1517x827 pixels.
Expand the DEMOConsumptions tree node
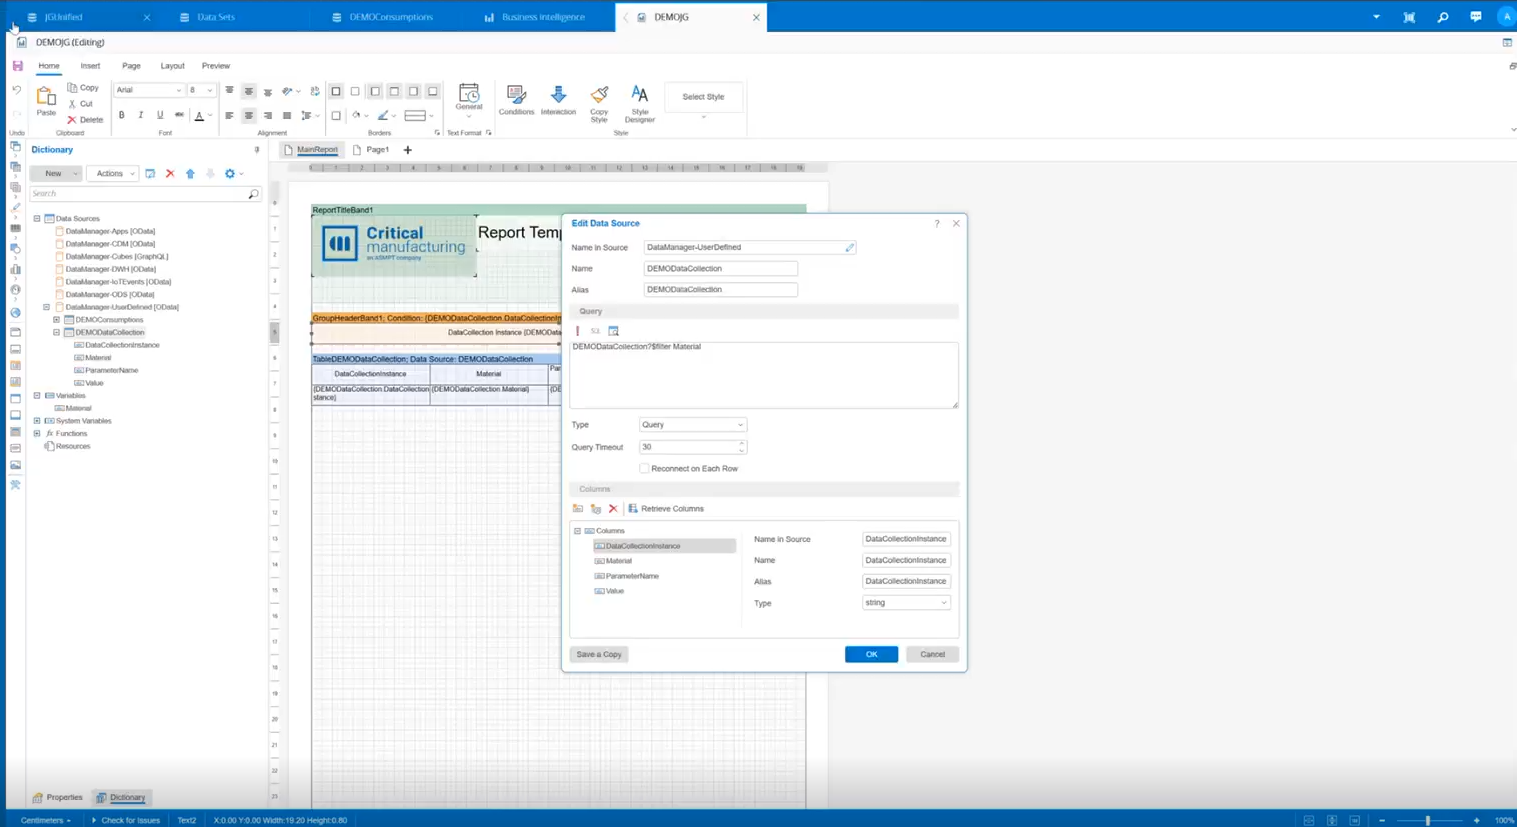tap(57, 320)
